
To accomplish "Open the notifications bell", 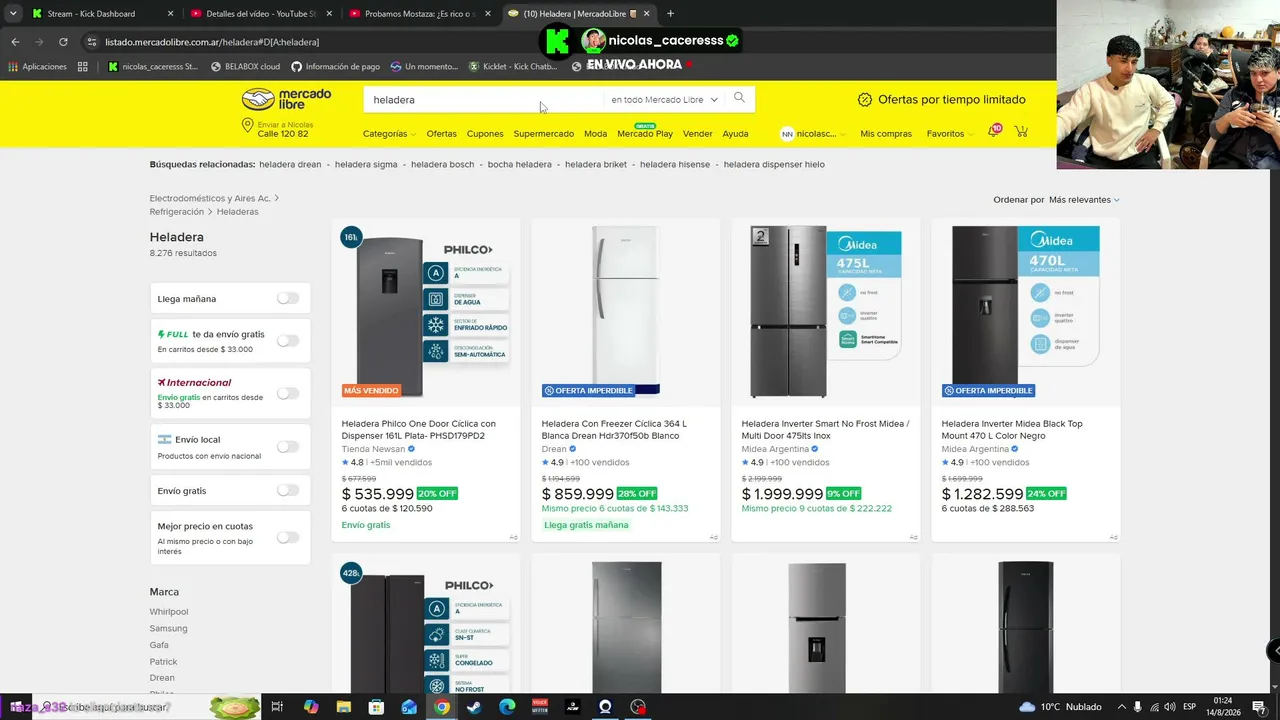I will (x=993, y=132).
